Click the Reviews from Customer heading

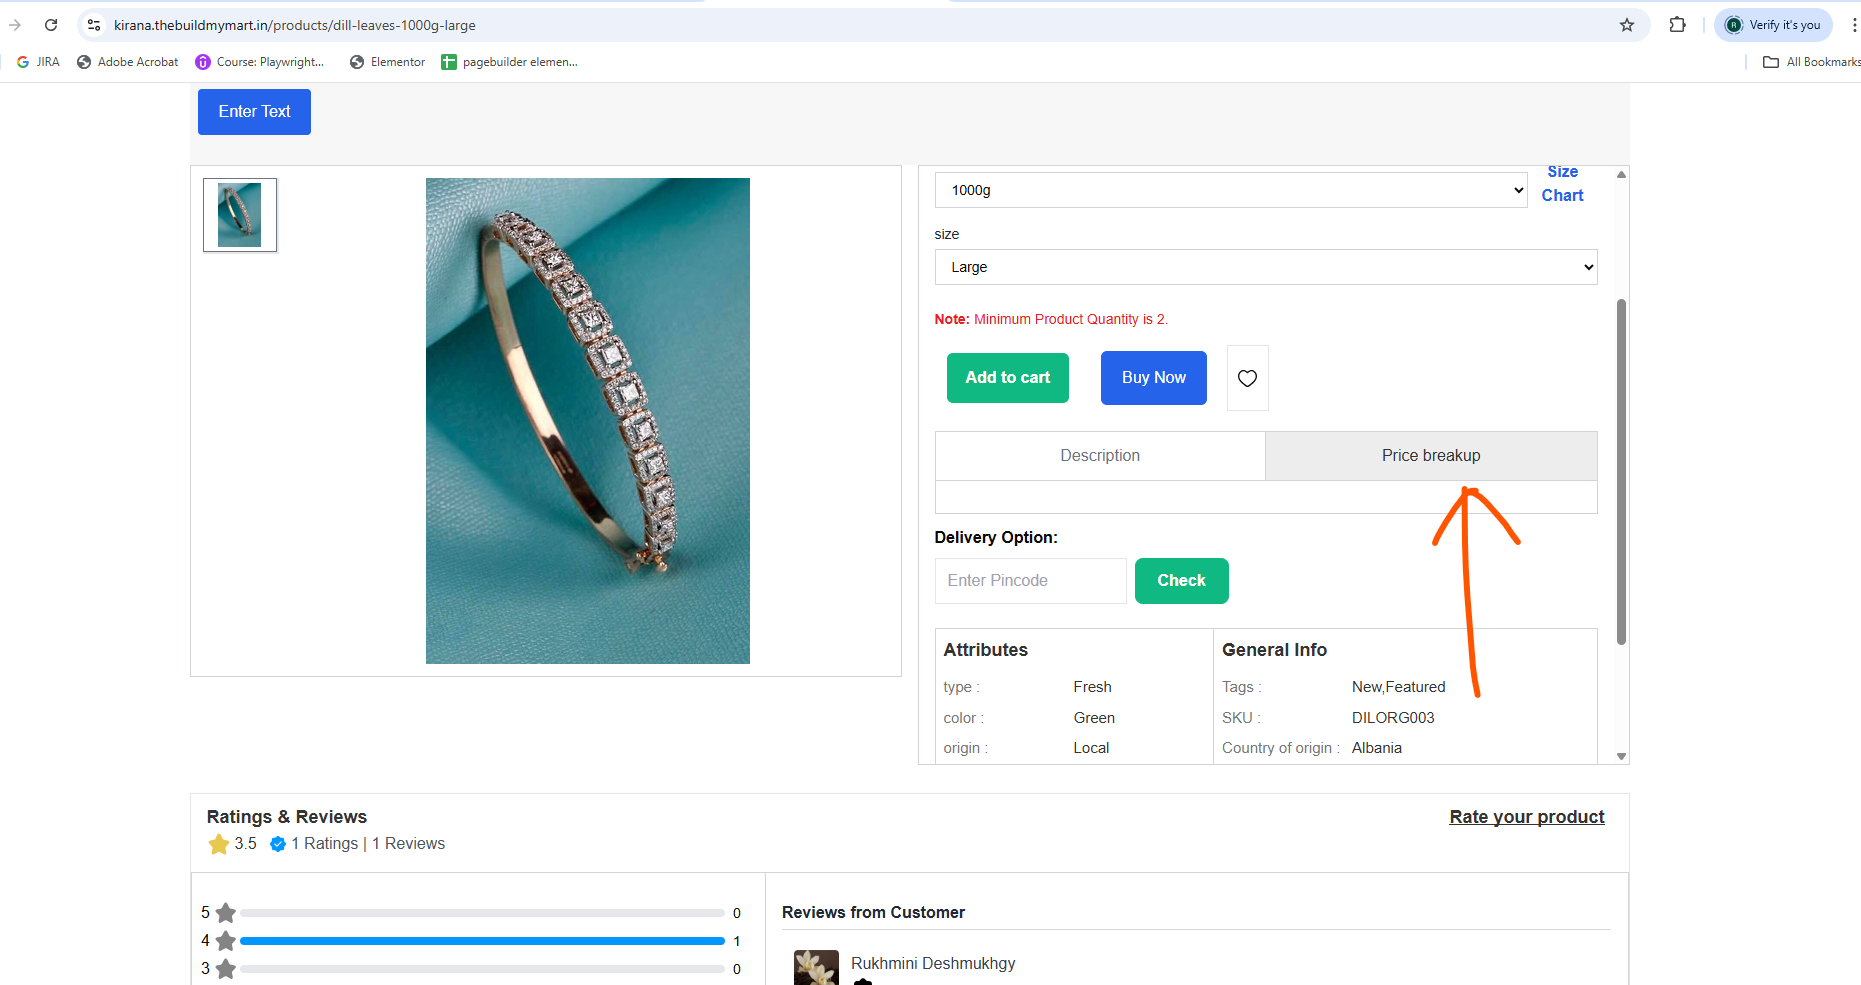click(873, 912)
